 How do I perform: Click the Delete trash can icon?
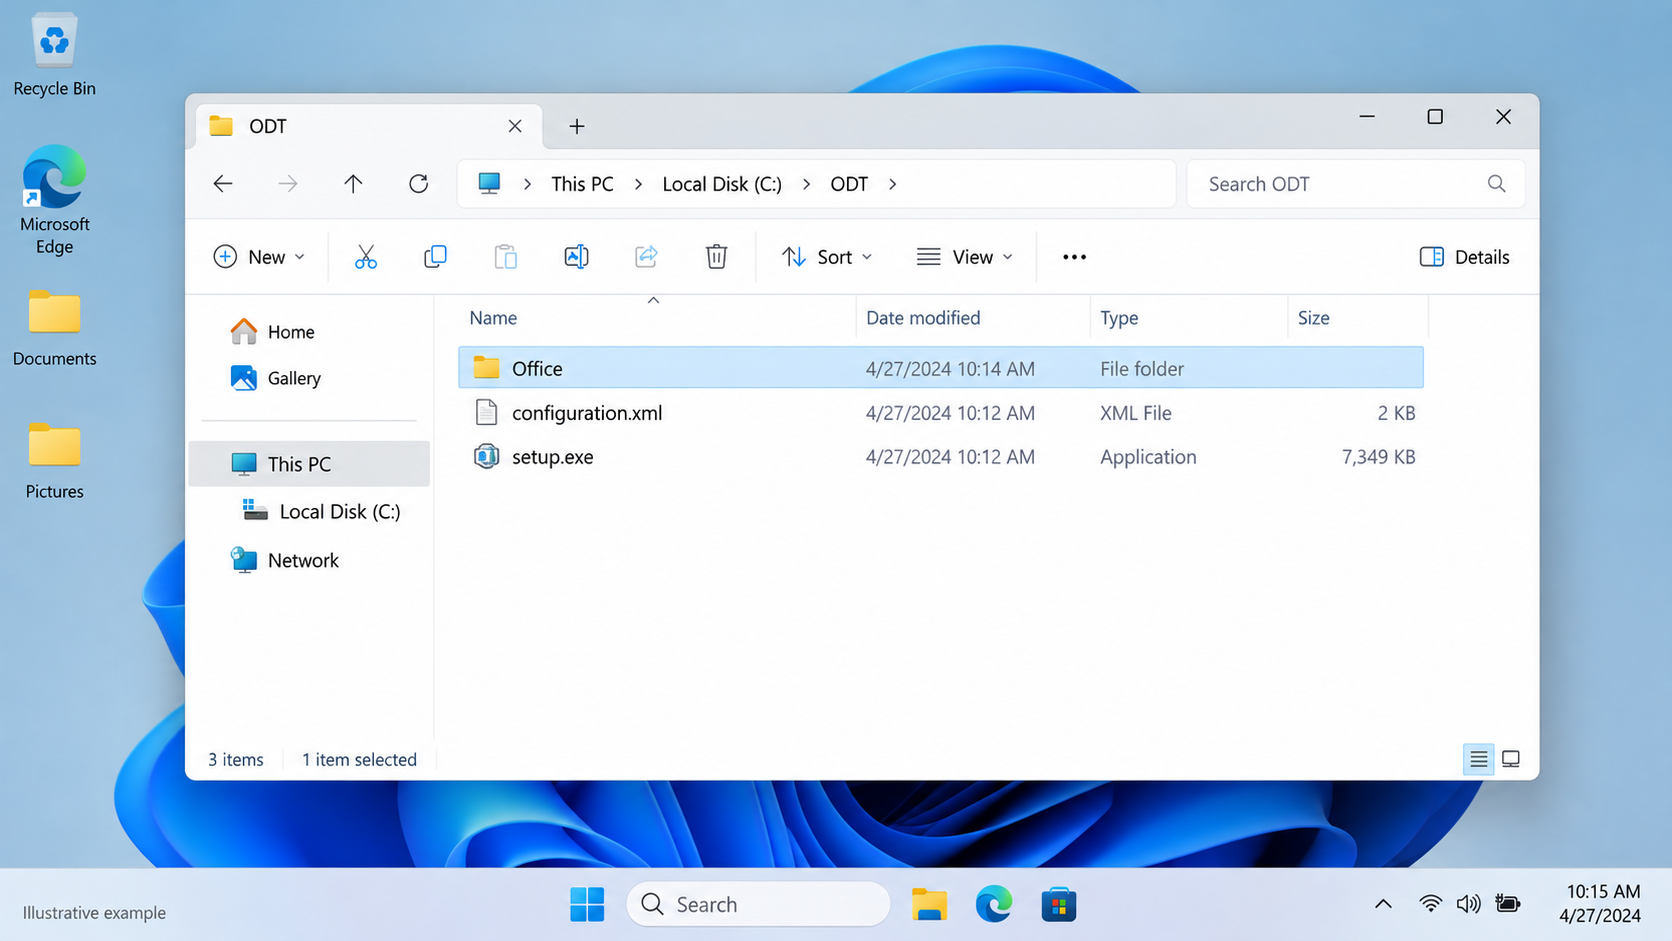pos(716,257)
